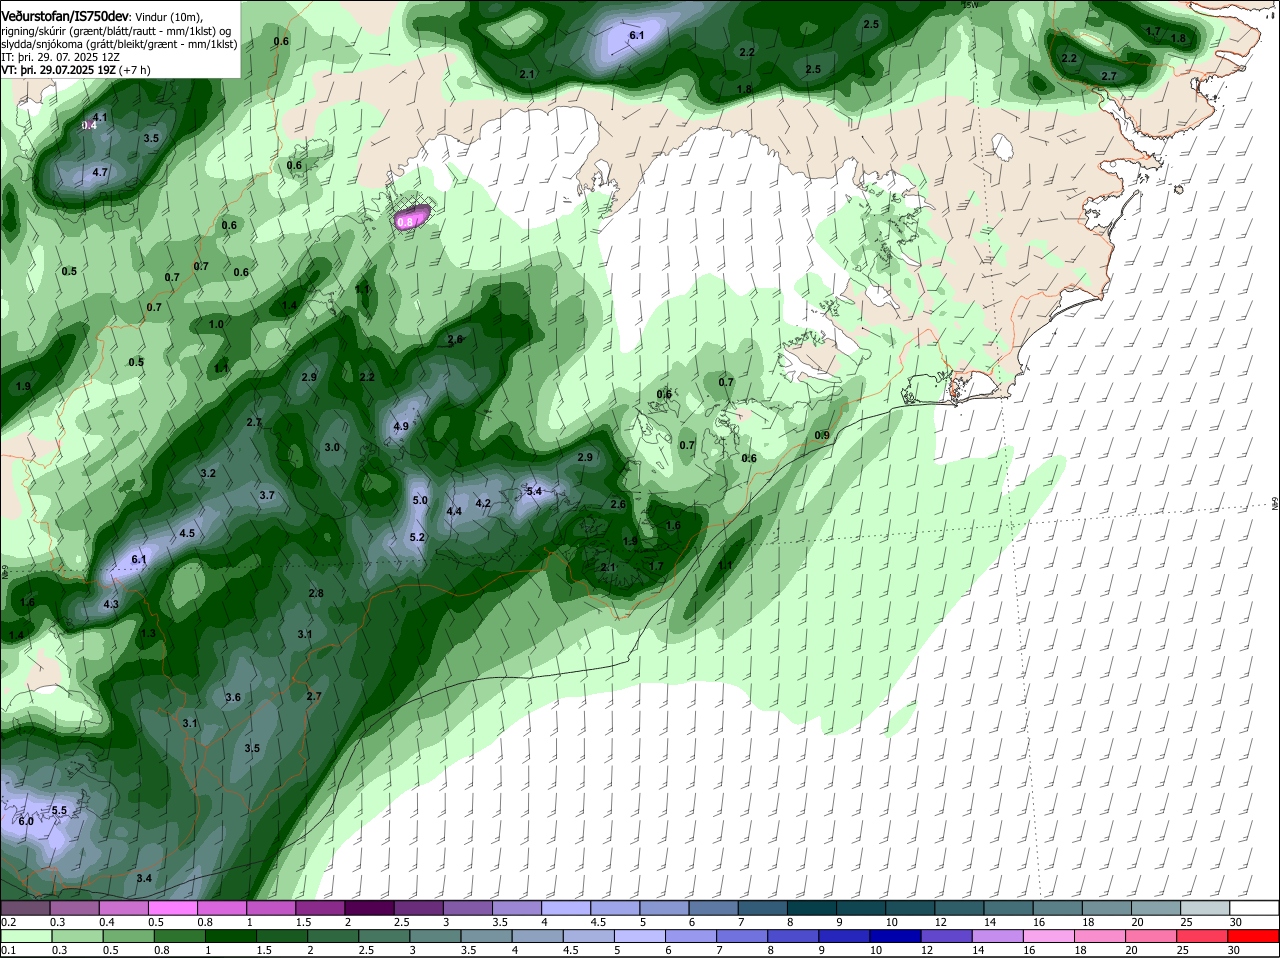Image resolution: width=1280 pixels, height=958 pixels.
Task: Click the valid time 'VT: þri. 29.07.2025 19Z'
Action: [60, 70]
